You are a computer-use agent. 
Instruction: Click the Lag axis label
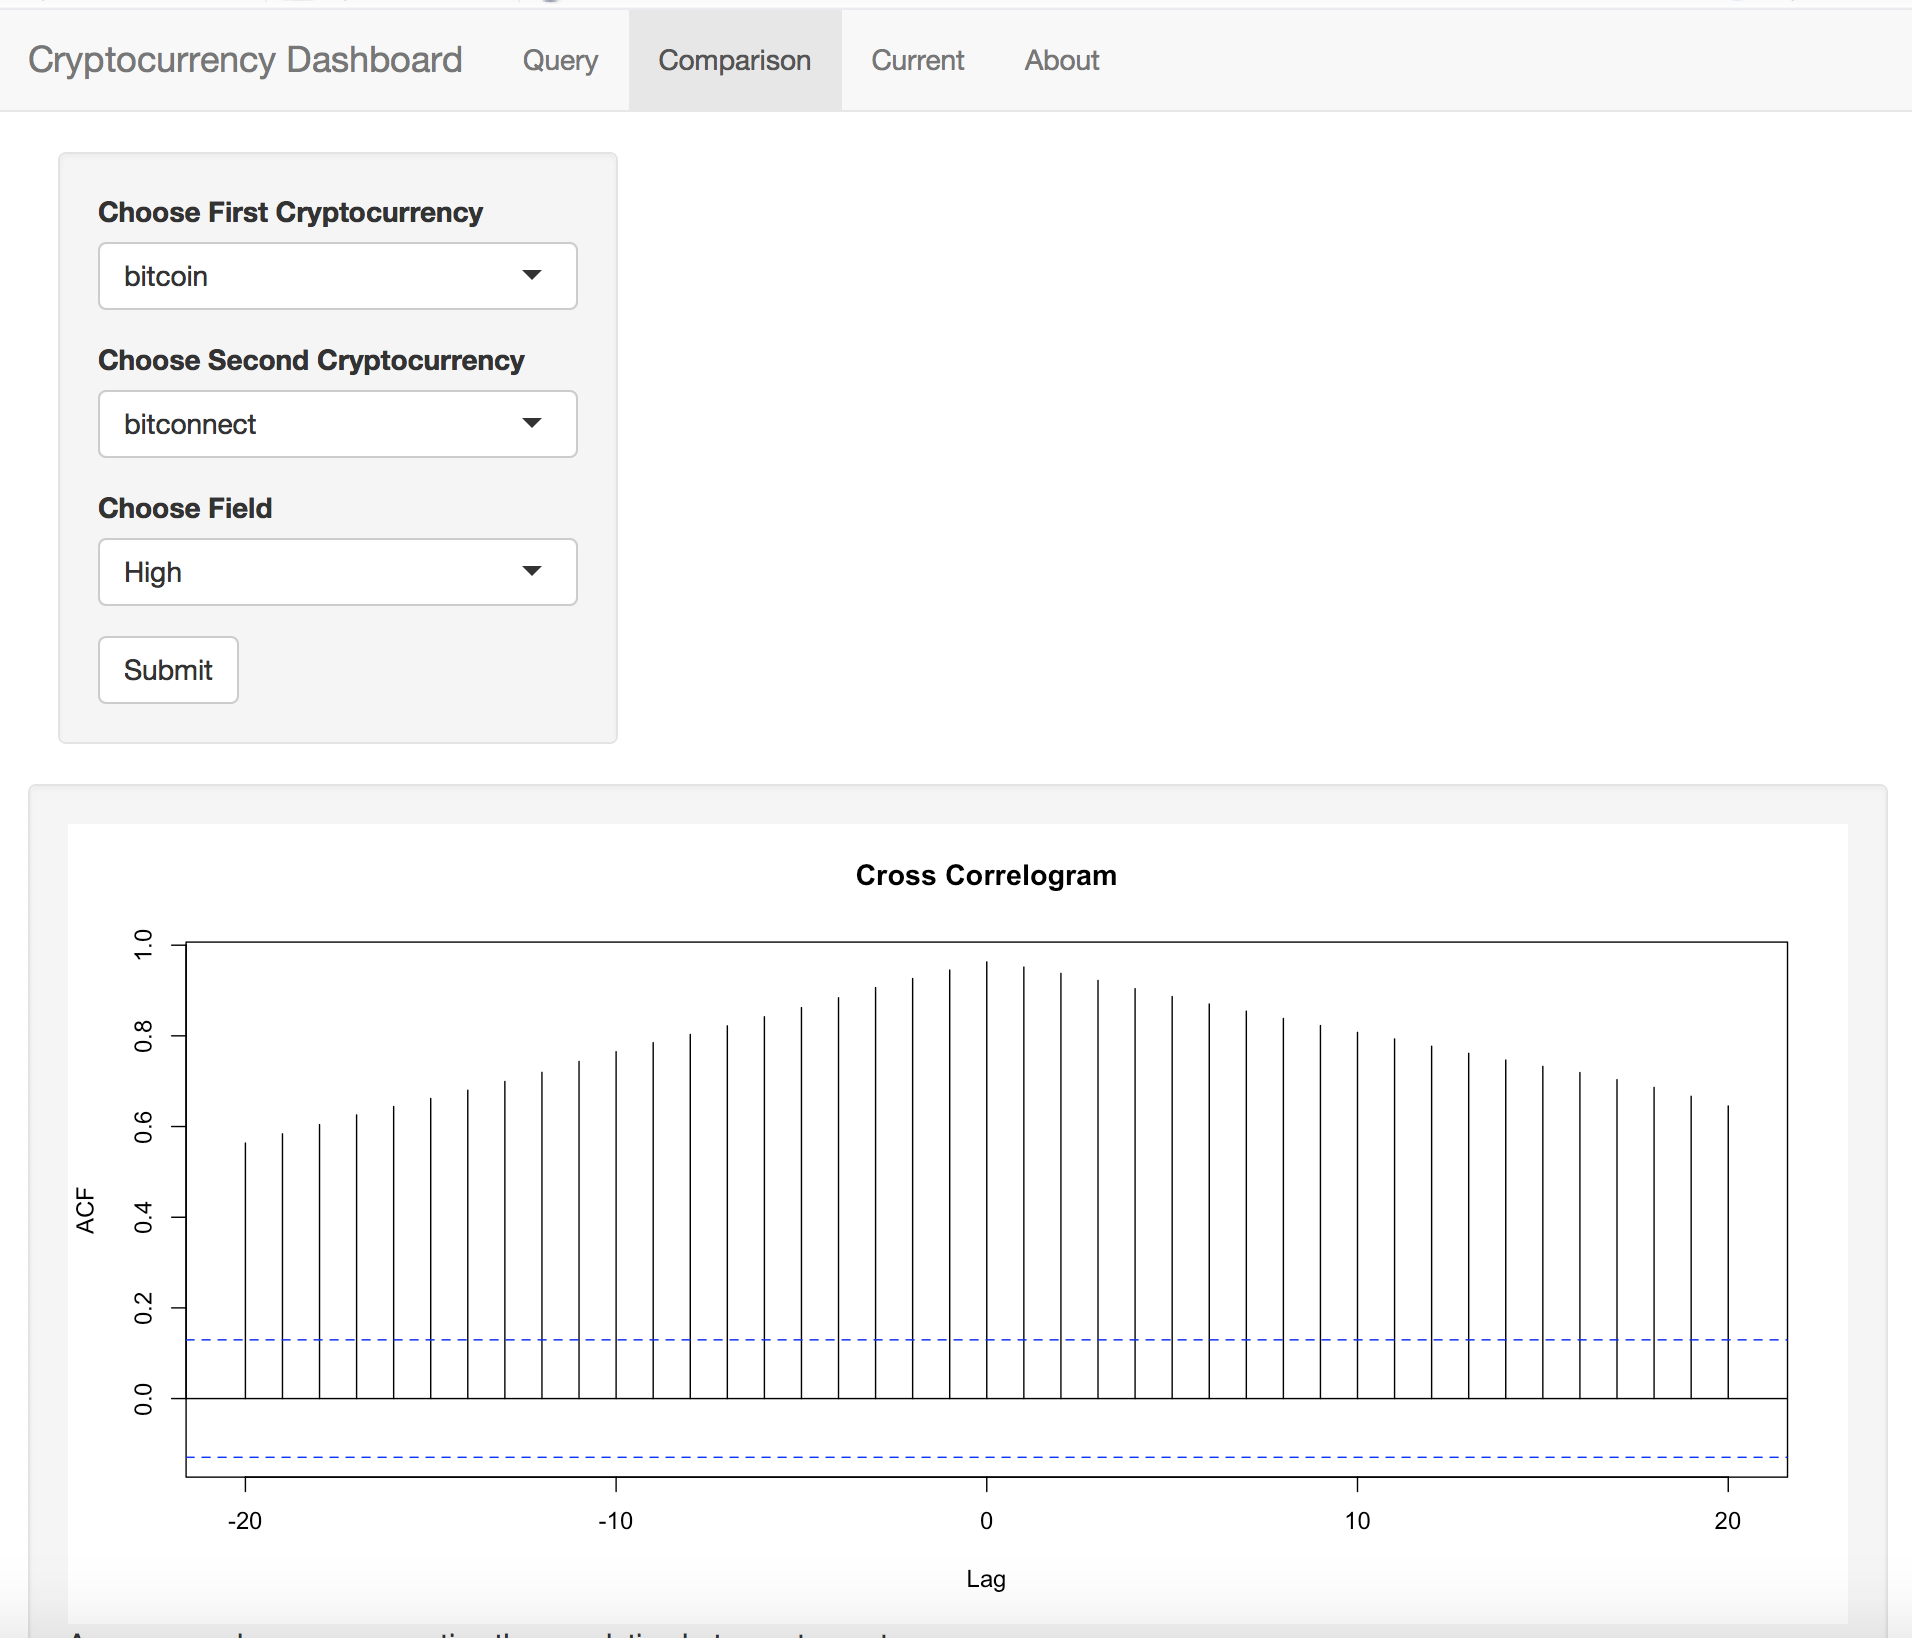point(986,1579)
